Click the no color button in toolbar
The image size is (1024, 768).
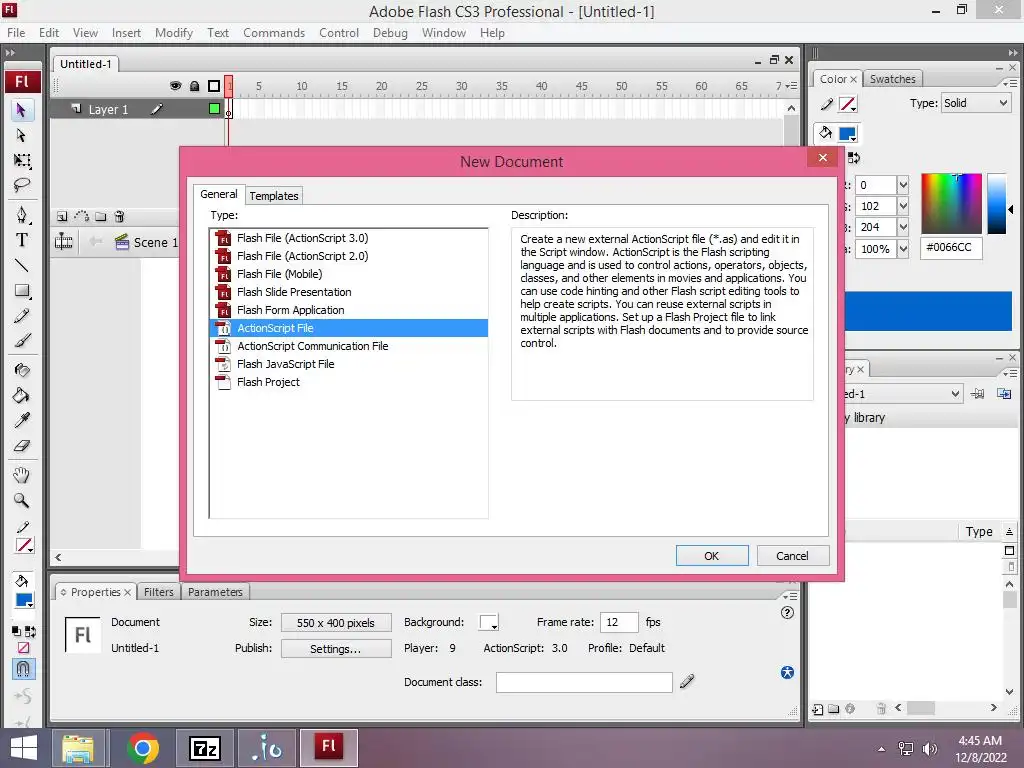tap(24, 648)
